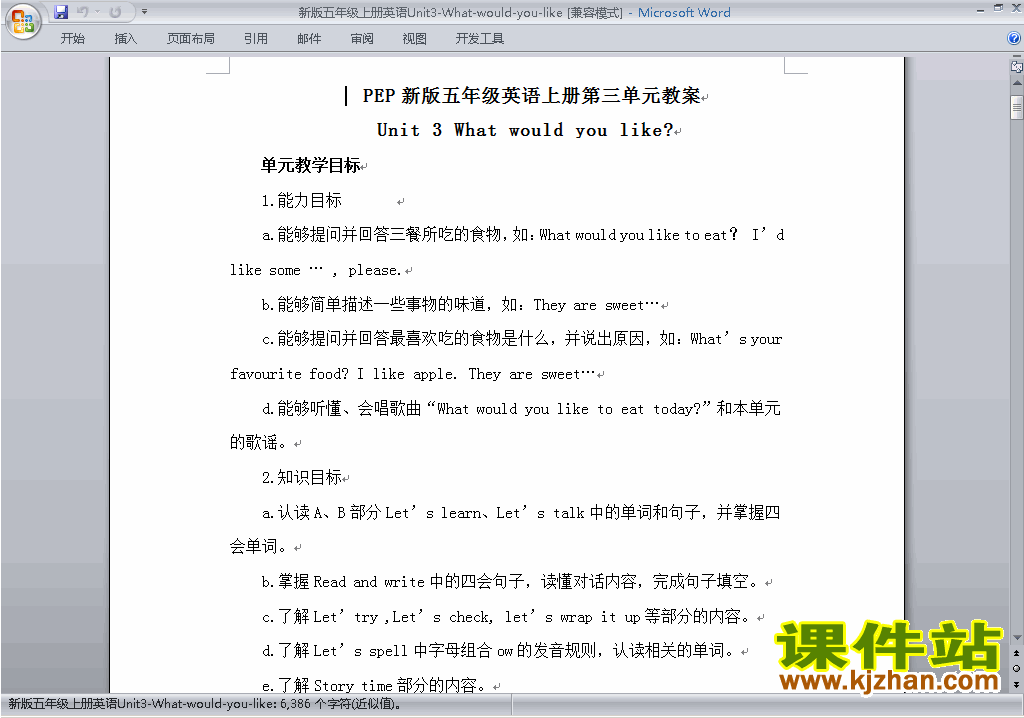Open the undo history dropdown arrow
This screenshot has width=1024, height=718.
tap(97, 12)
